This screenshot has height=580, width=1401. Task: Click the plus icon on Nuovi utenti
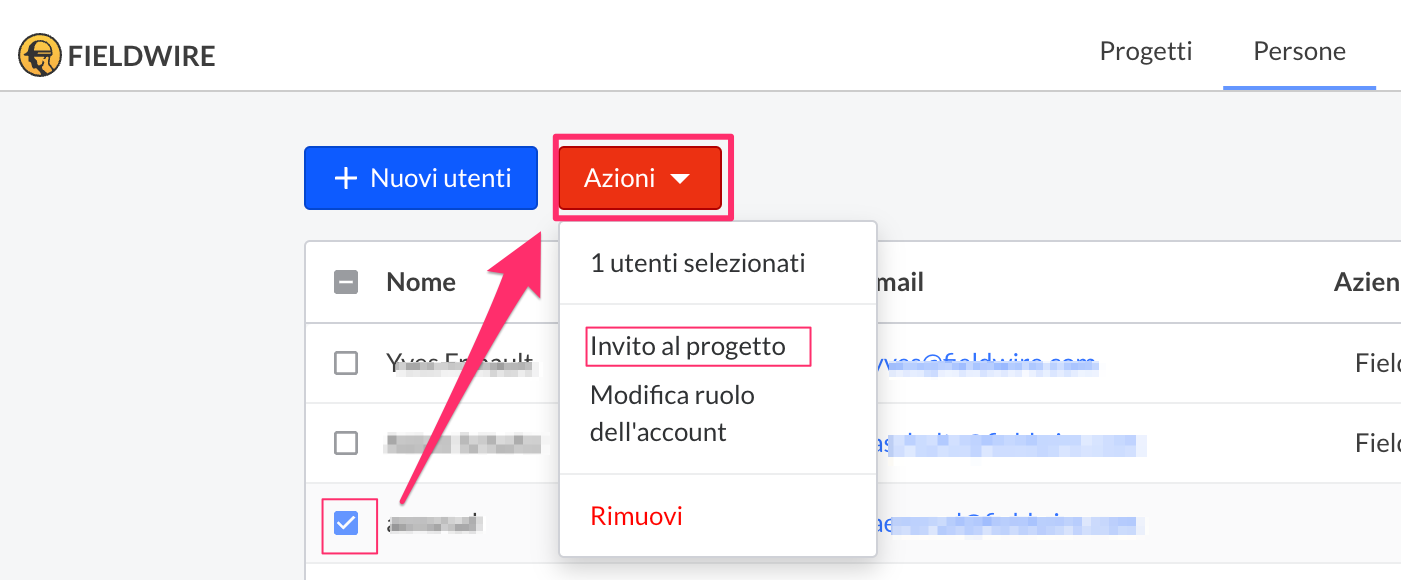tap(345, 179)
